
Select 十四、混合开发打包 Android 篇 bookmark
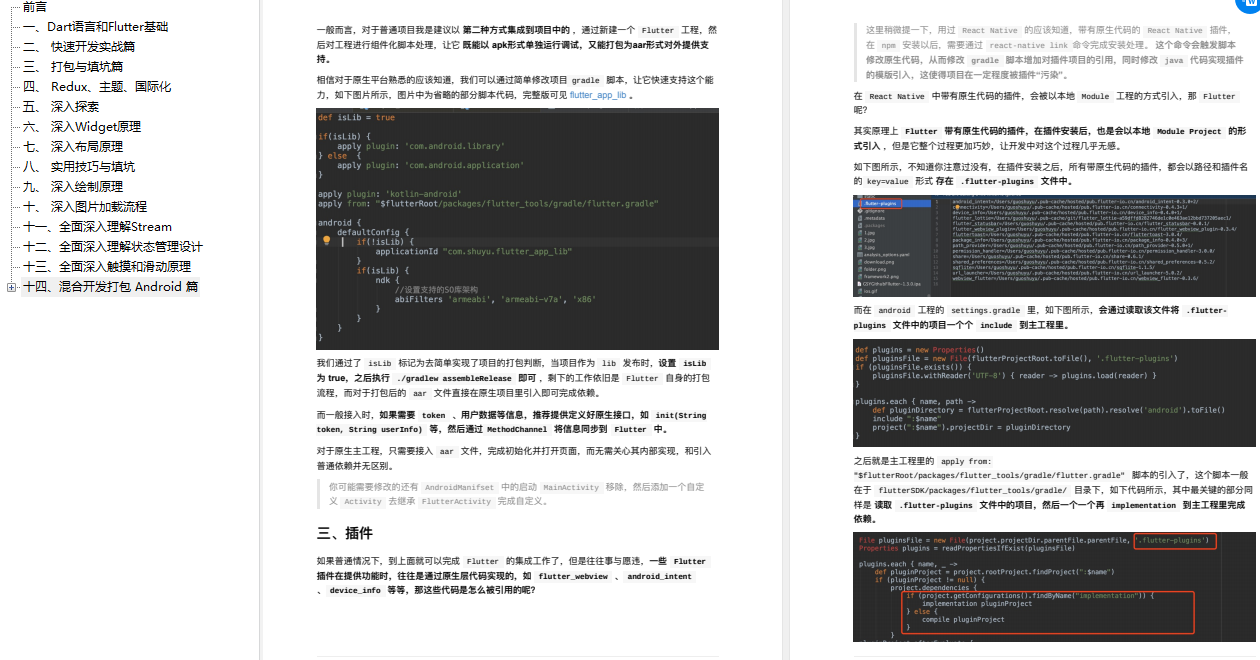click(x=110, y=287)
